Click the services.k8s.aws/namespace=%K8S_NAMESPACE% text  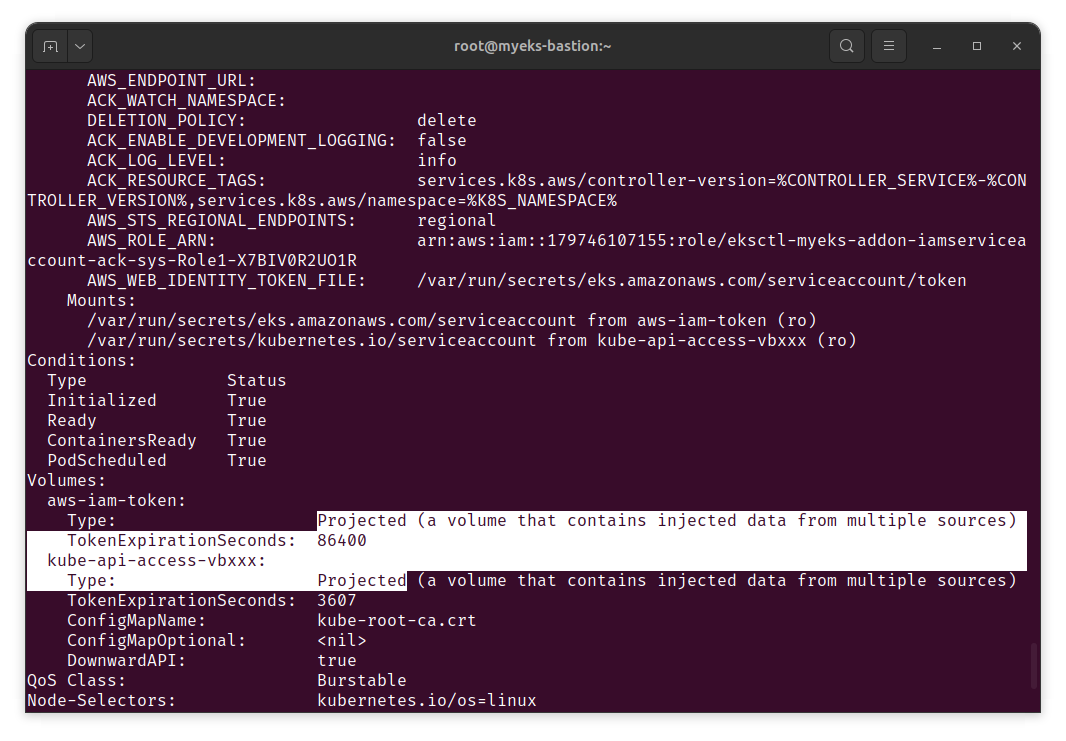point(407,201)
